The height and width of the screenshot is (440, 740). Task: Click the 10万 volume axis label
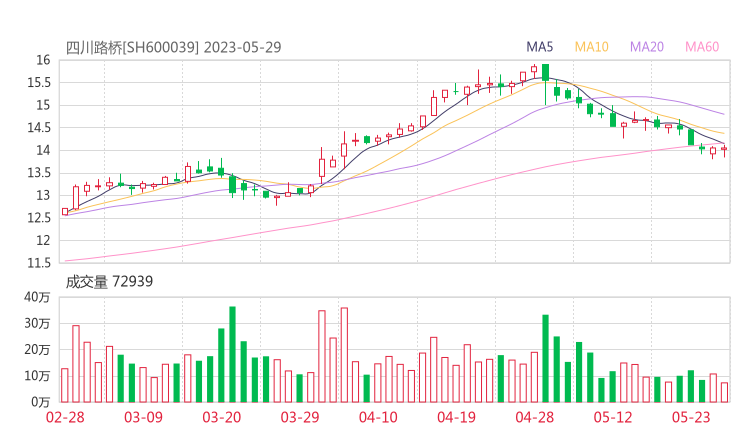point(37,376)
